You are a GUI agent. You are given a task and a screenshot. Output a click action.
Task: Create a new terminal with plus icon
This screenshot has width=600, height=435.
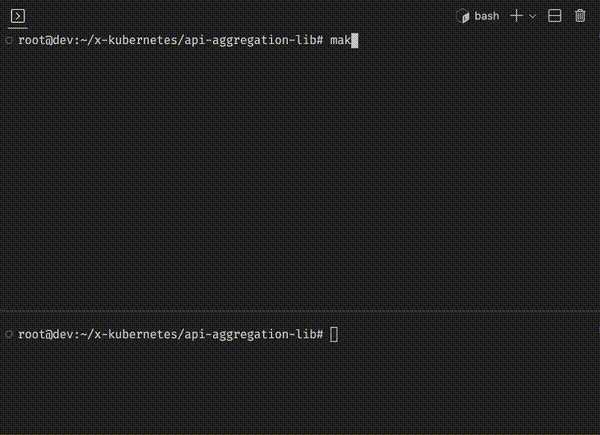[x=516, y=16]
